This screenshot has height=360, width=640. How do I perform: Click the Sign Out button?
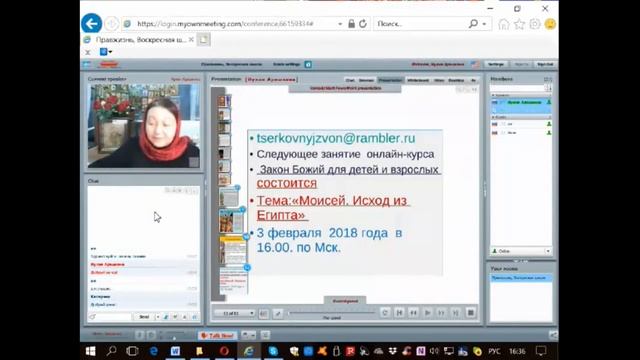pyautogui.click(x=545, y=64)
